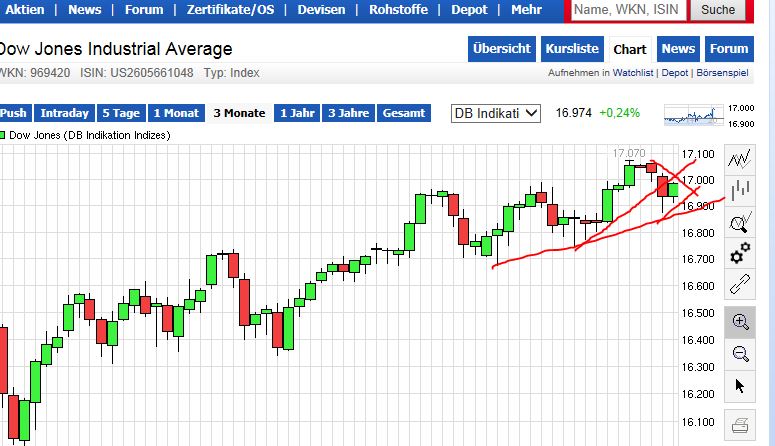Switch to the blue News tab
This screenshot has height=446, width=775.
[678, 49]
